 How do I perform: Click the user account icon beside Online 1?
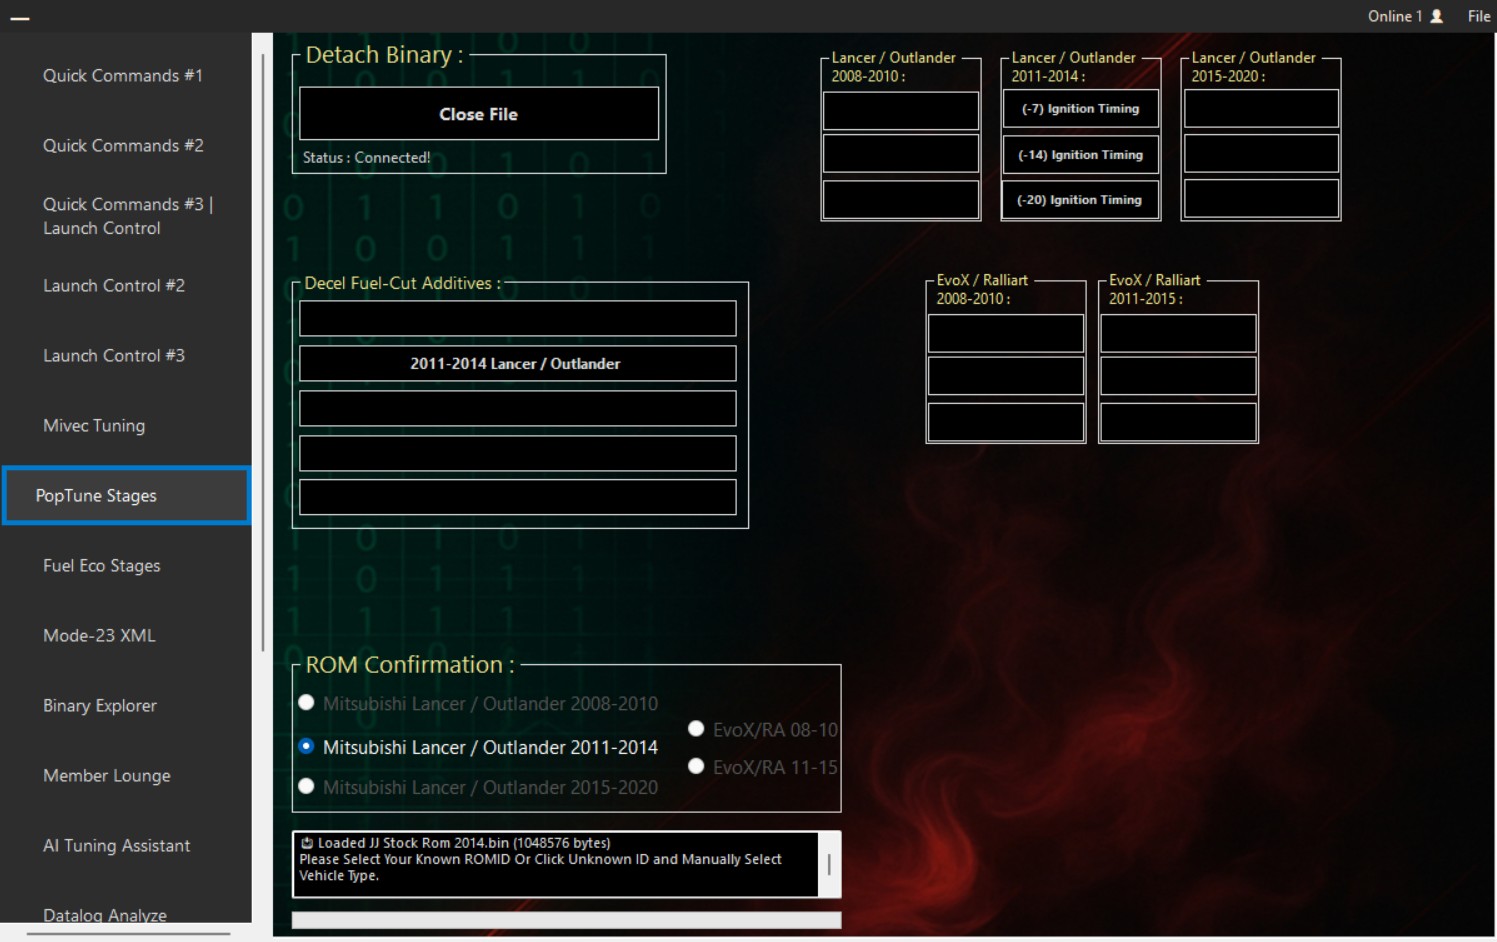[1437, 16]
